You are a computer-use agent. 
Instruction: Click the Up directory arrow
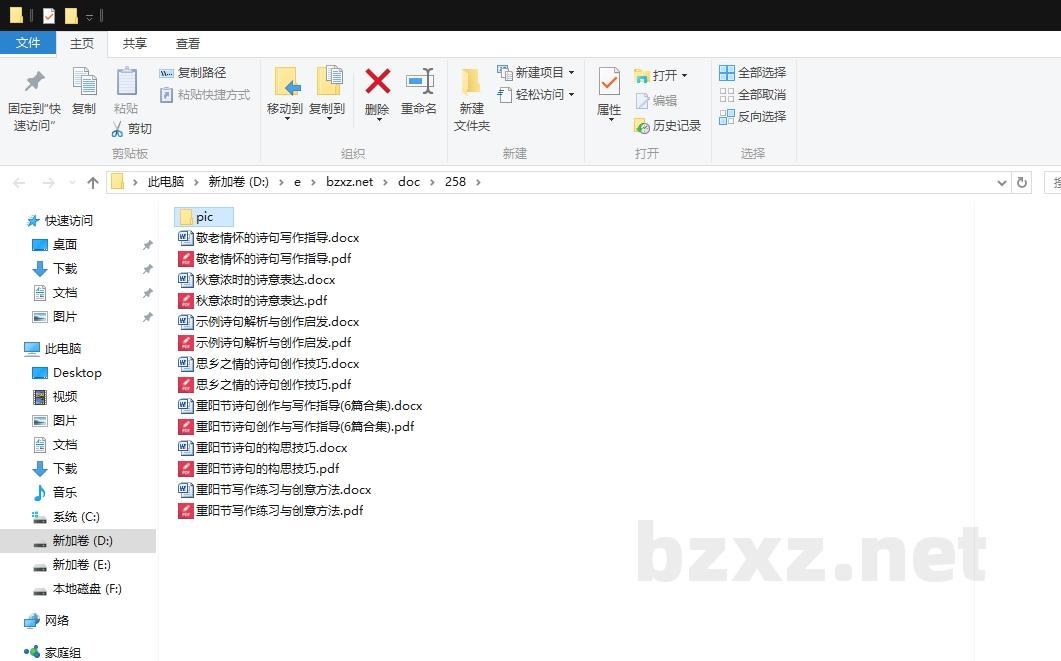coord(93,182)
